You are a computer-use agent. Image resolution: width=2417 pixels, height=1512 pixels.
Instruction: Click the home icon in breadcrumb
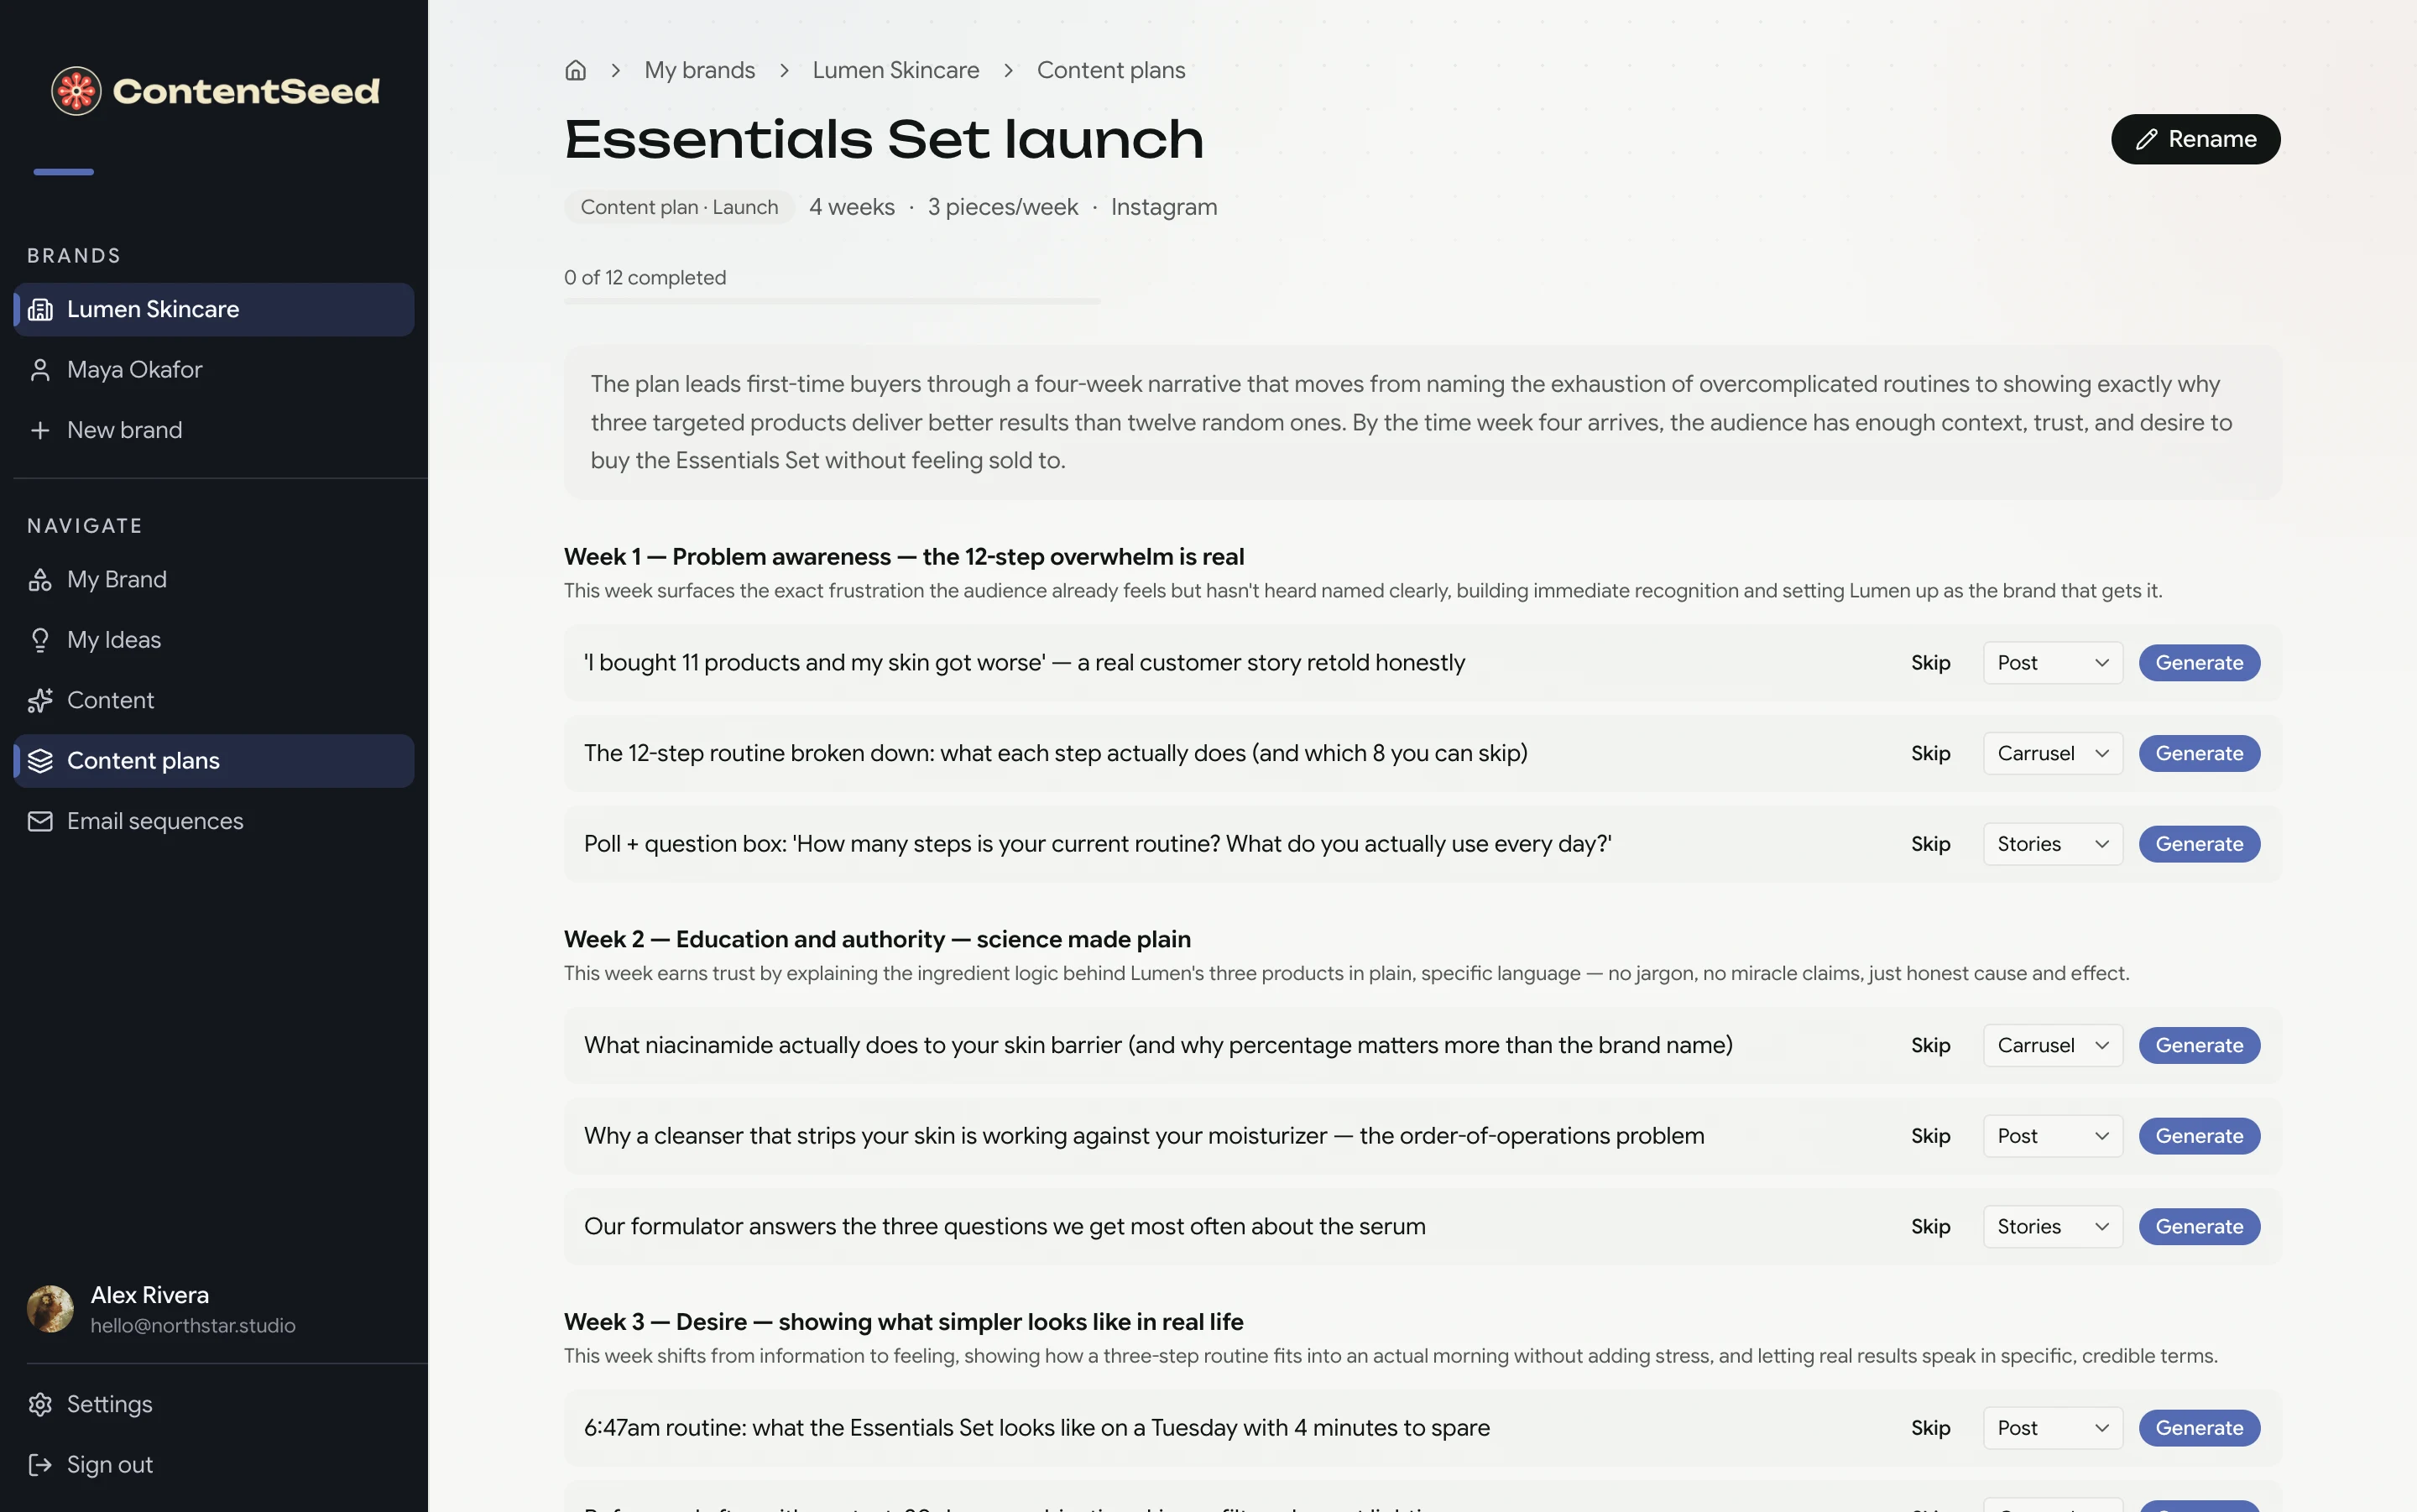tap(575, 70)
